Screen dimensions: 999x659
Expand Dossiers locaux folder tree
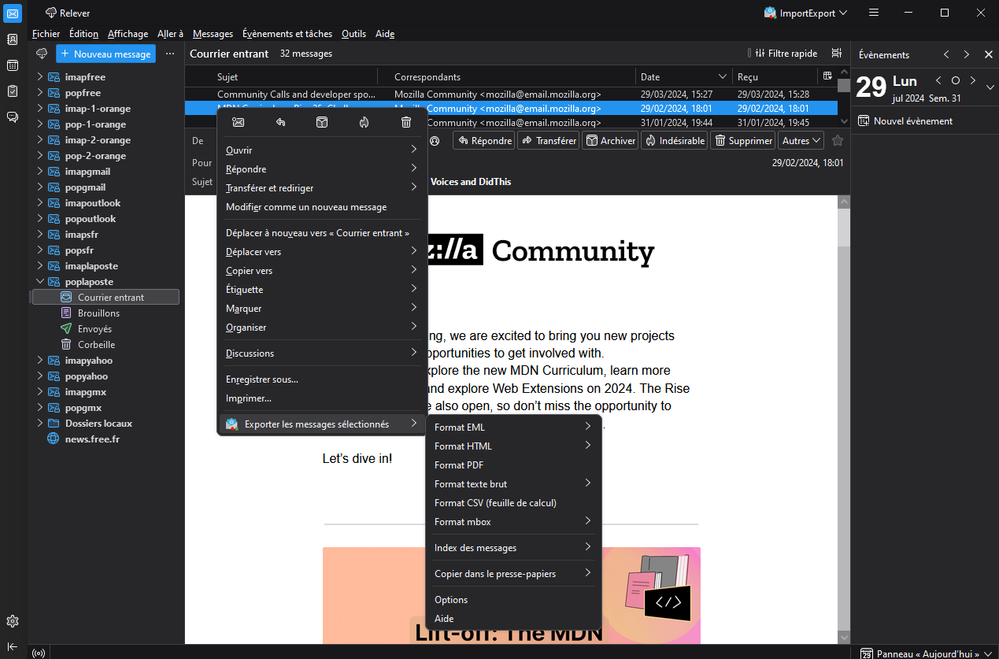pyautogui.click(x=40, y=423)
